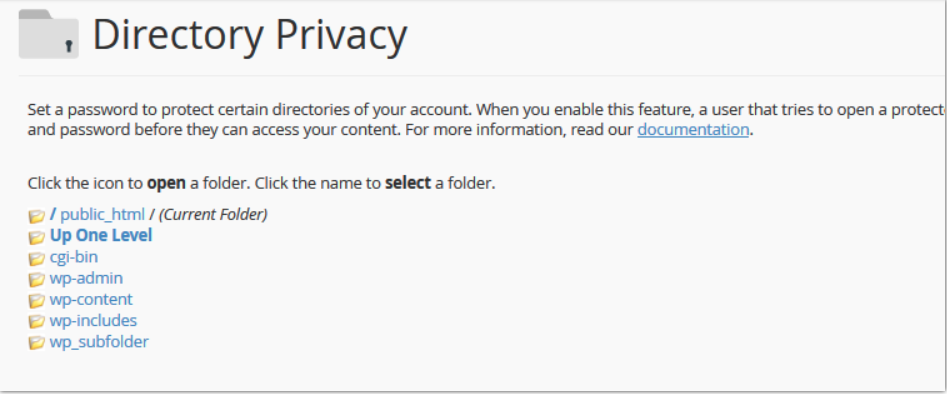Click the (Current Folder) label
The width and height of the screenshot is (947, 394).
pos(213,215)
